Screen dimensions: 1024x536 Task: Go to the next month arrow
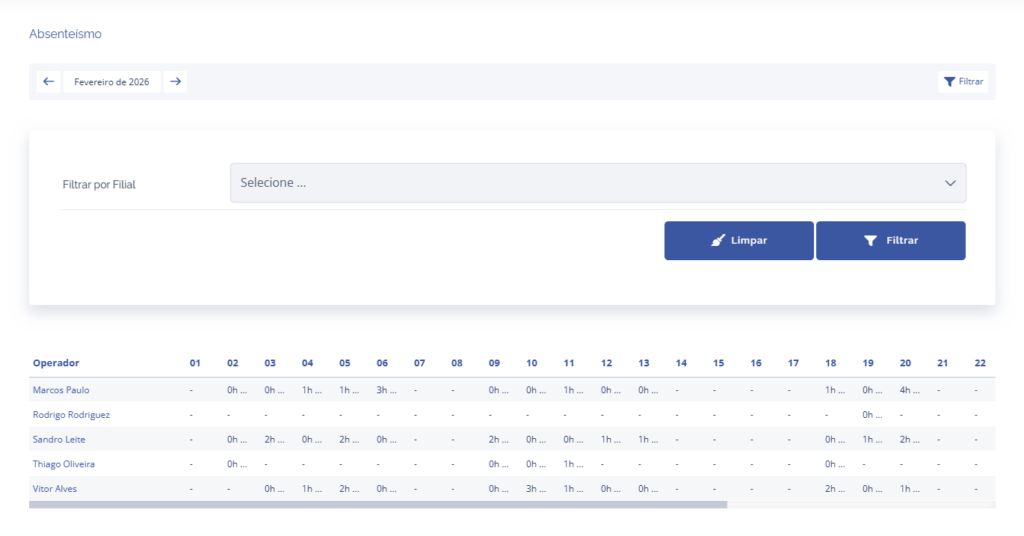coord(175,82)
